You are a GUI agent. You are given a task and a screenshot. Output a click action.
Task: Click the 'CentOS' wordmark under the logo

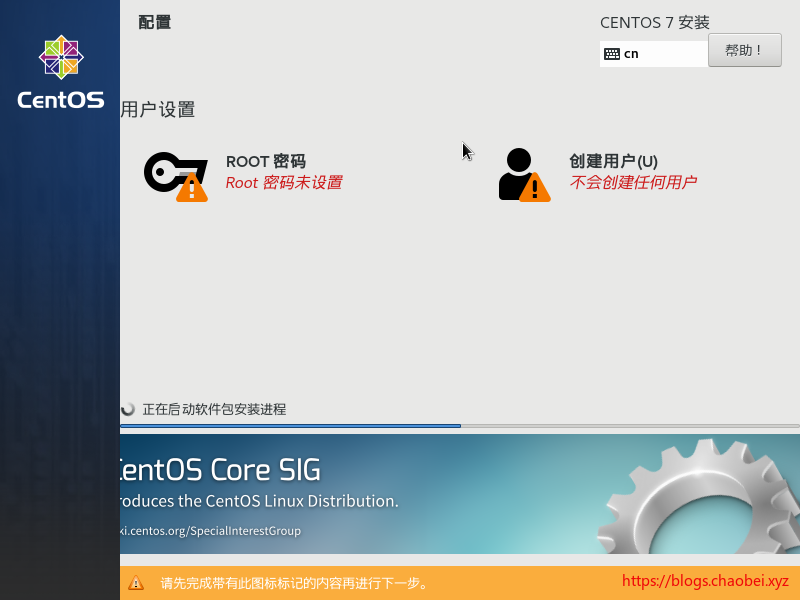tap(61, 99)
